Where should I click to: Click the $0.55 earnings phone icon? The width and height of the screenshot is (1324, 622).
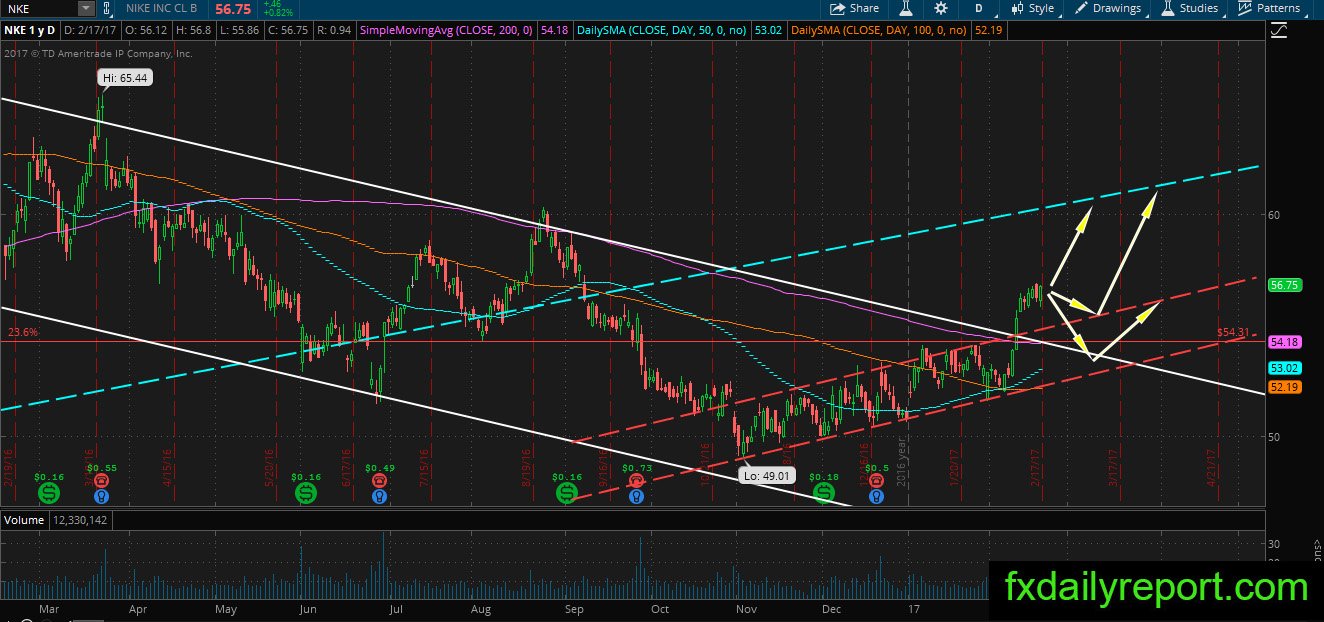101,480
